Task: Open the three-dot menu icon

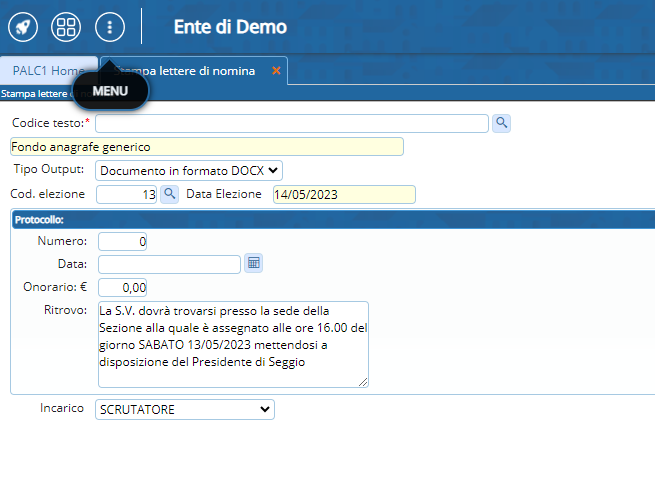Action: pos(109,27)
